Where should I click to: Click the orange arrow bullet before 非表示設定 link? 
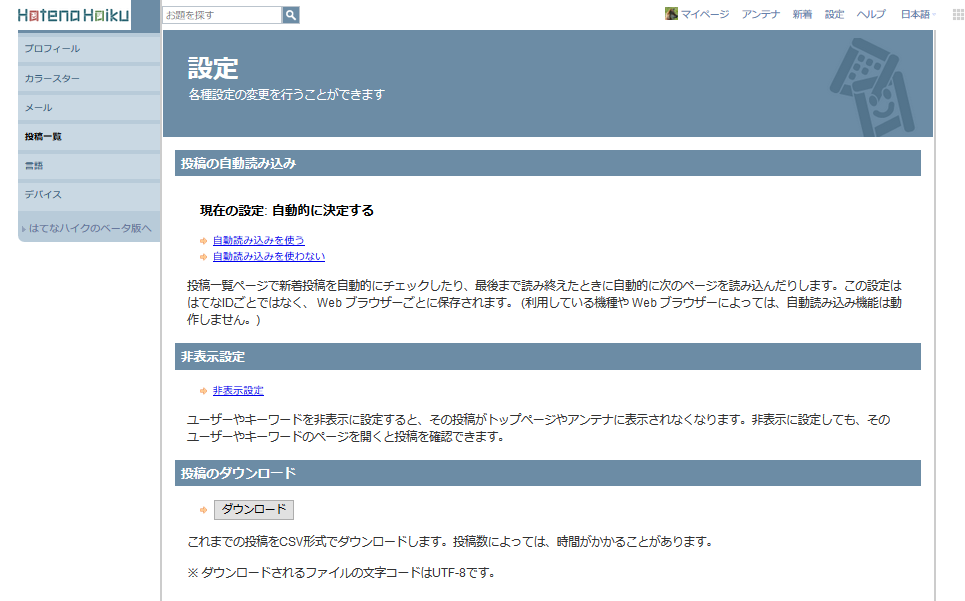[x=204, y=391]
